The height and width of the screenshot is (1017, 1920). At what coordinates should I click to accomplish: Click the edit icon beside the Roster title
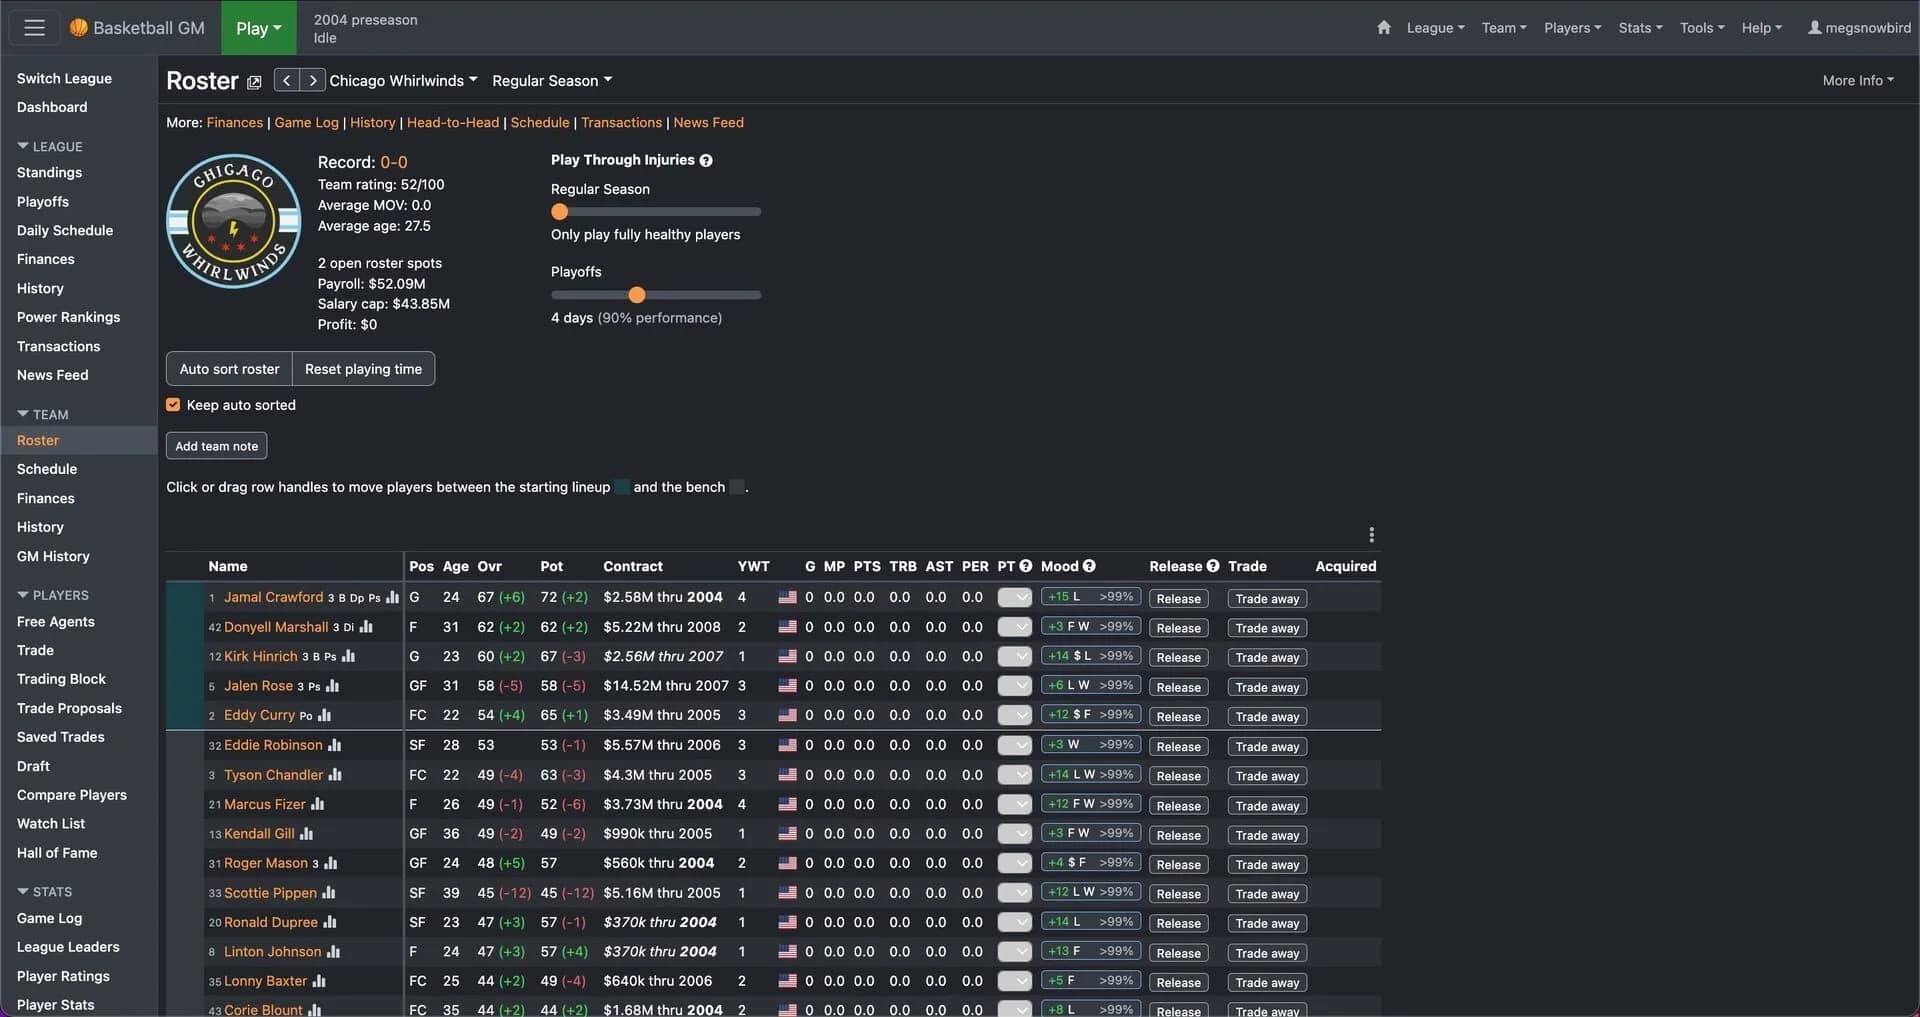(254, 82)
